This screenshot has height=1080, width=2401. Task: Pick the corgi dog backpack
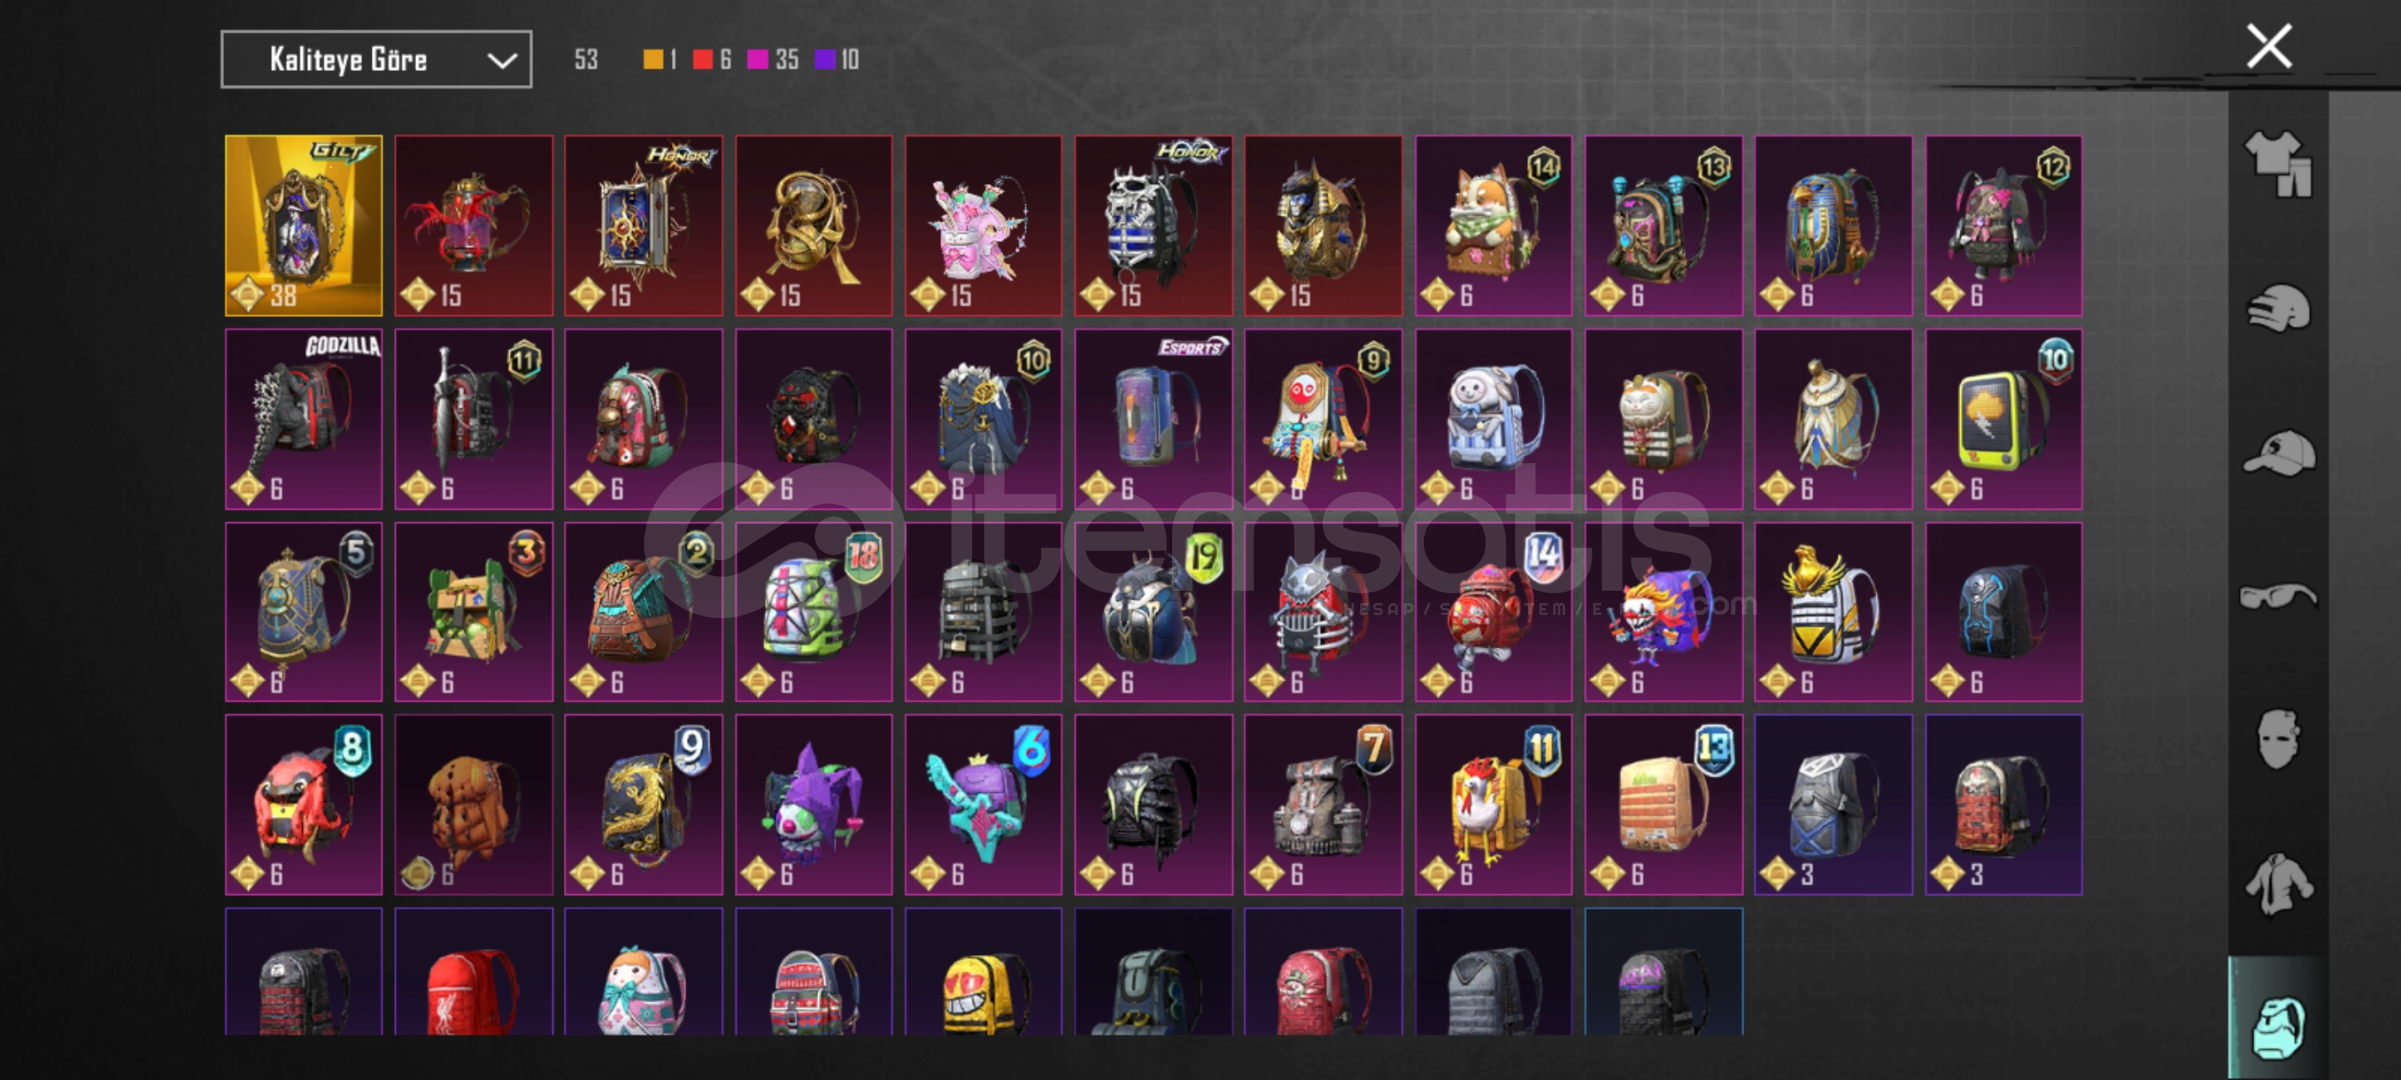(1494, 226)
